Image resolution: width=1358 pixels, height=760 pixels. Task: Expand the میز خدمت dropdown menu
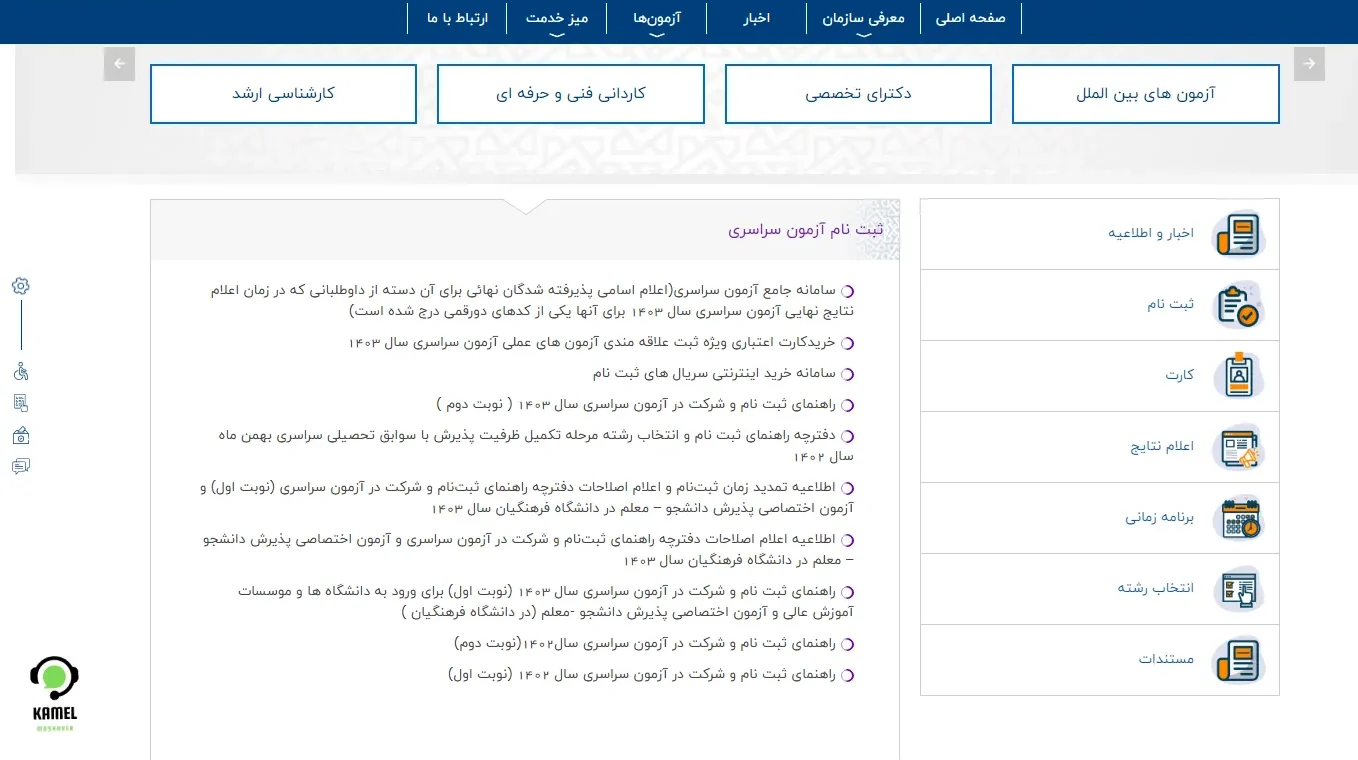click(x=557, y=19)
